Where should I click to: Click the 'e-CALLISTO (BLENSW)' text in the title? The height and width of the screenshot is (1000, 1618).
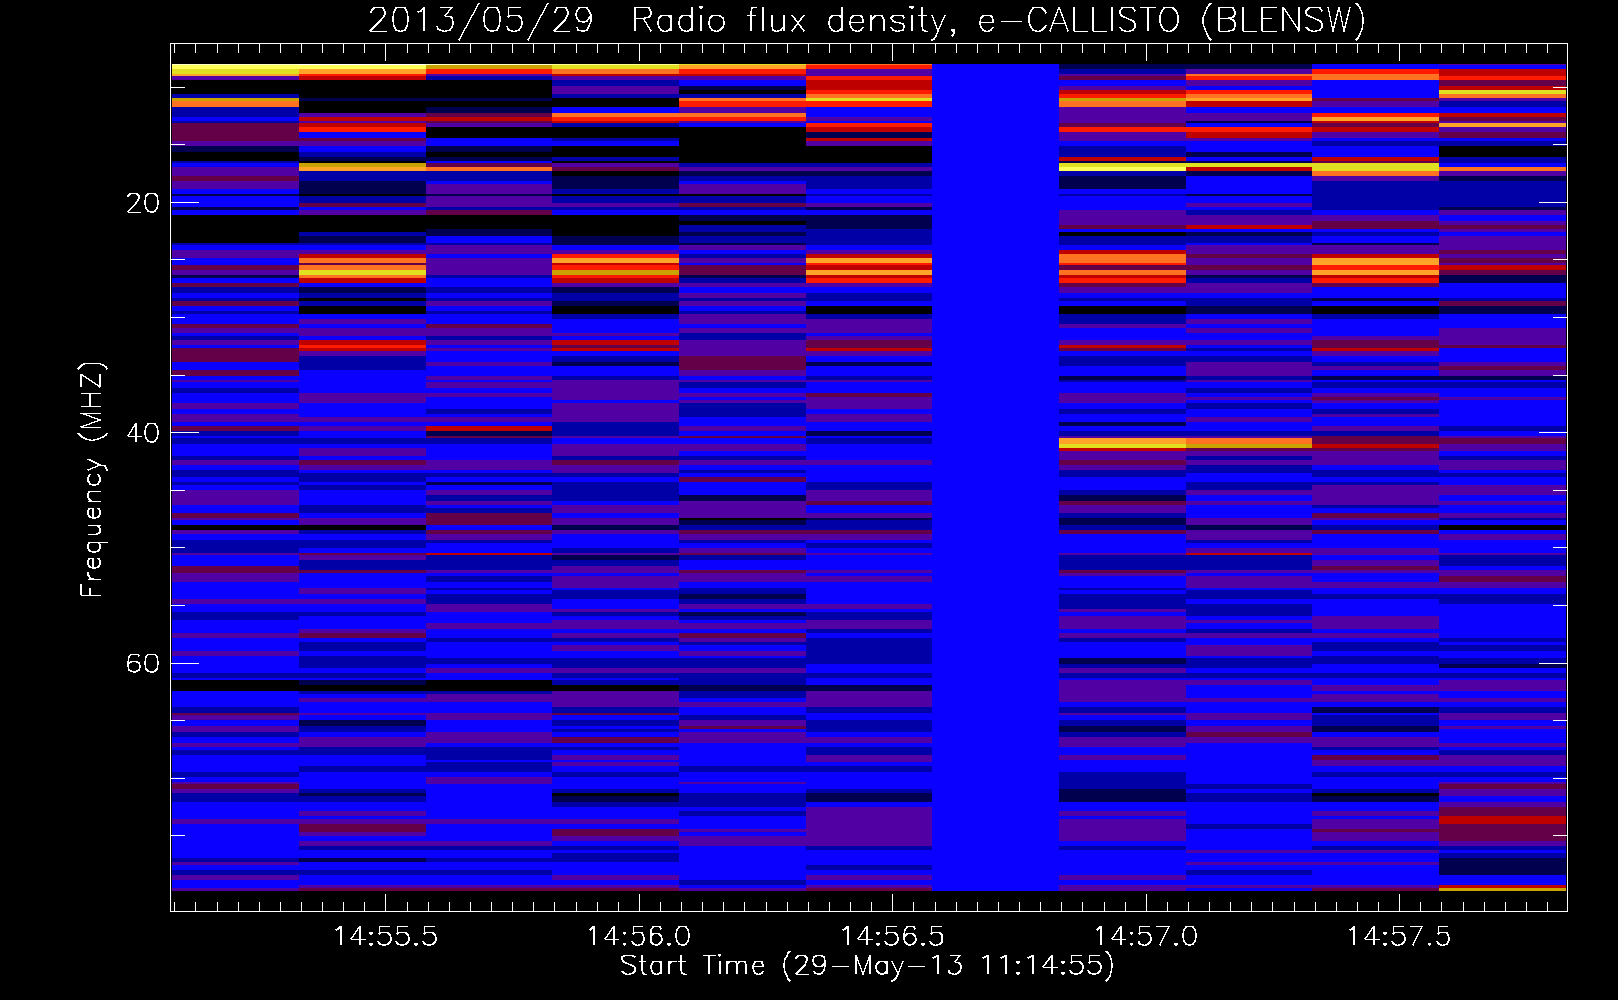pyautogui.click(x=1171, y=21)
